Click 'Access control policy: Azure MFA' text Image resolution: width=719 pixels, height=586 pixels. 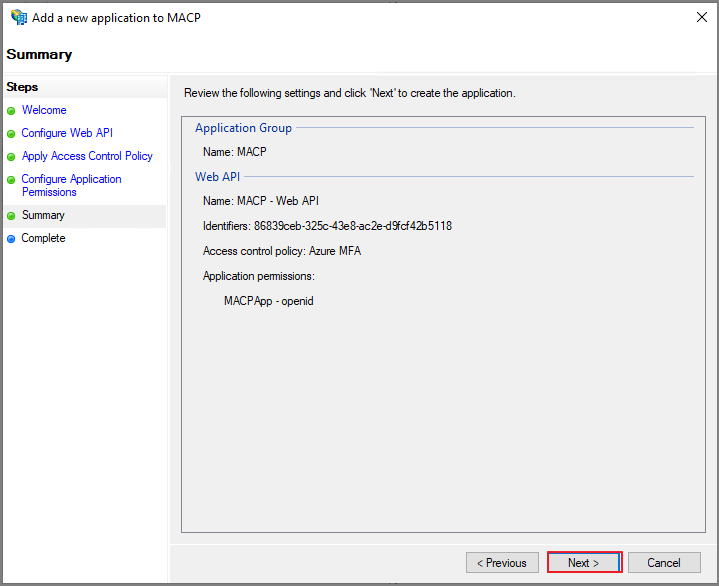pos(282,251)
